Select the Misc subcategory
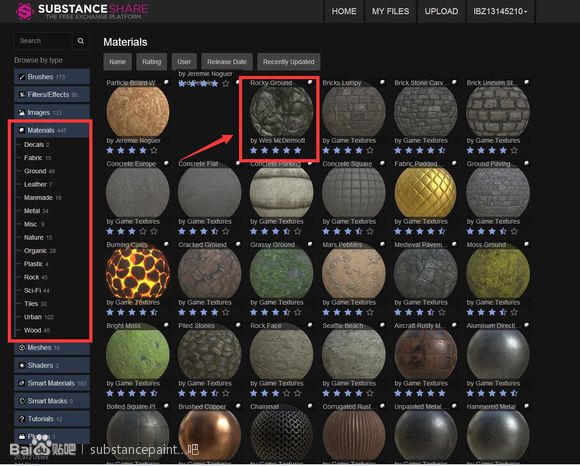Image resolution: width=580 pixels, height=466 pixels. point(34,224)
